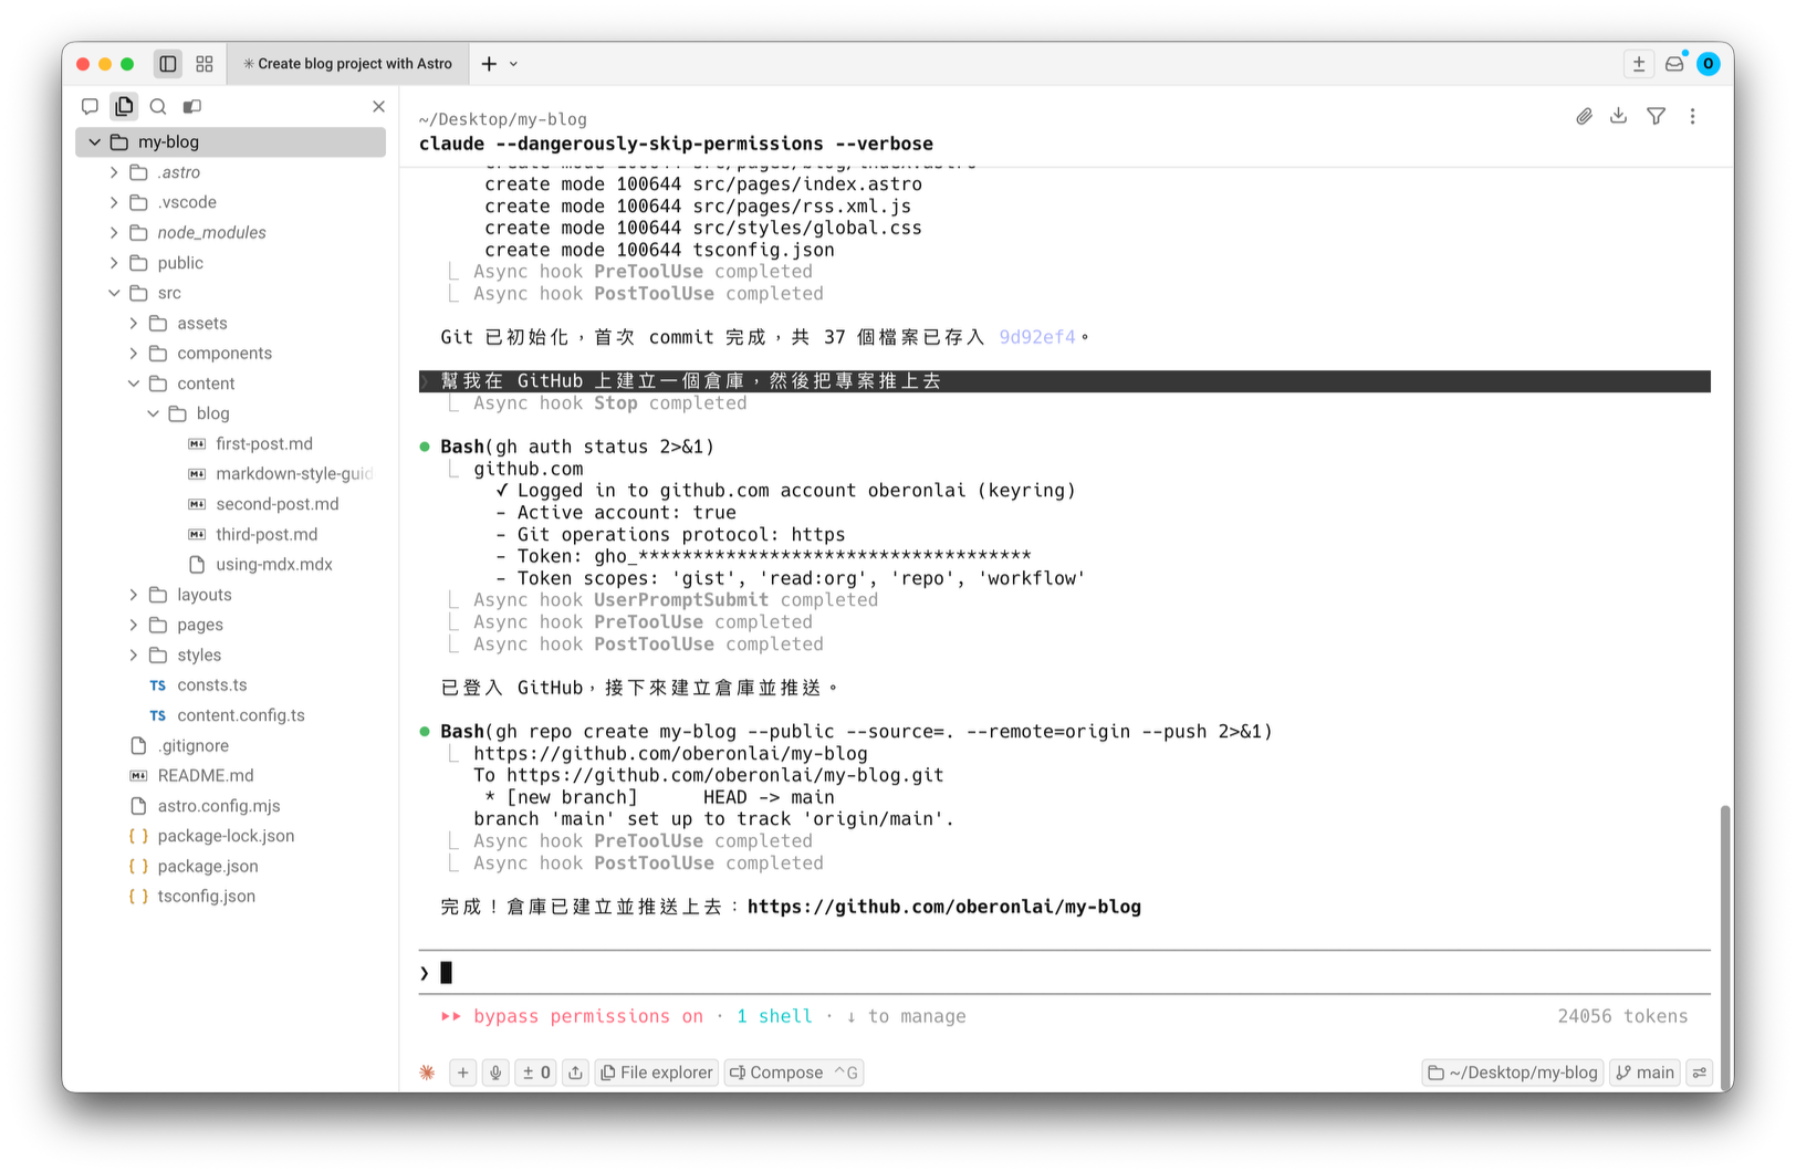The height and width of the screenshot is (1174, 1796).
Task: Open the three-dot more options menu
Action: click(1692, 116)
